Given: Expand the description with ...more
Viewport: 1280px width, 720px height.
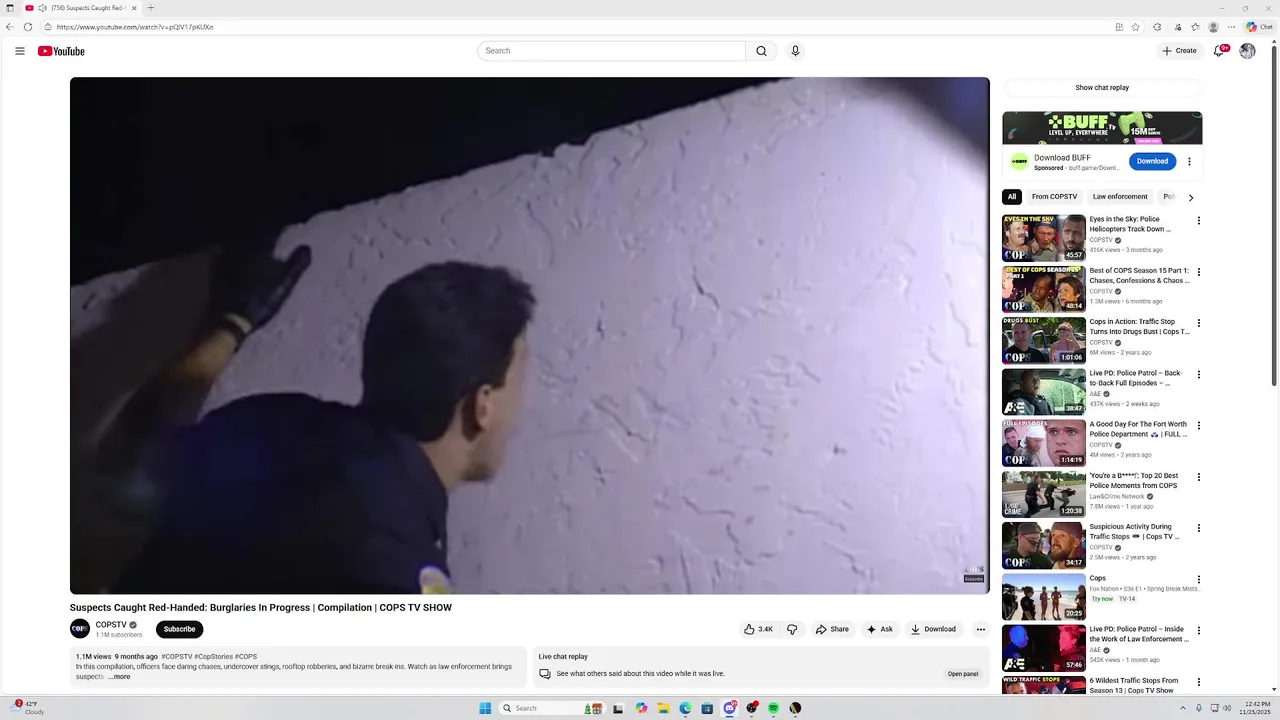Looking at the screenshot, I should point(119,677).
